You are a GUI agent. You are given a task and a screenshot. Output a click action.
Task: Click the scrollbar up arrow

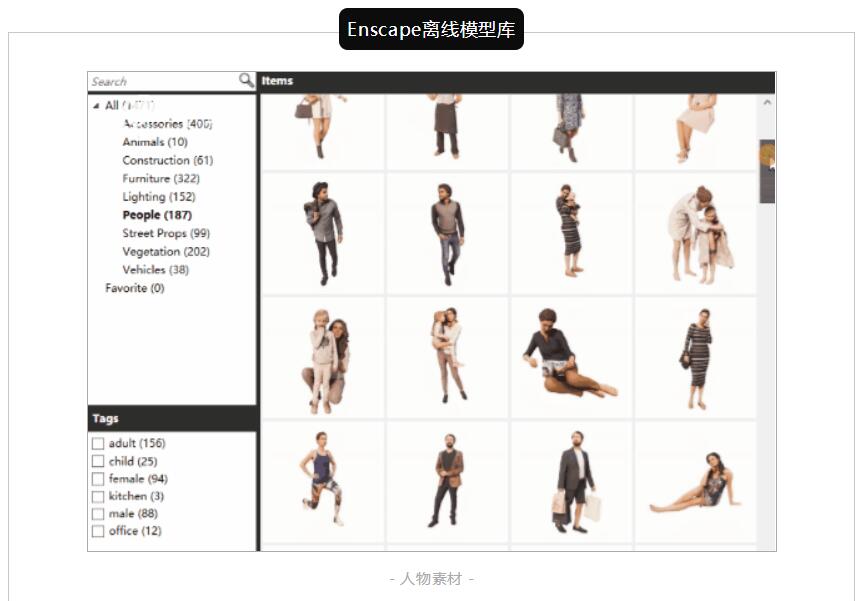point(767,102)
